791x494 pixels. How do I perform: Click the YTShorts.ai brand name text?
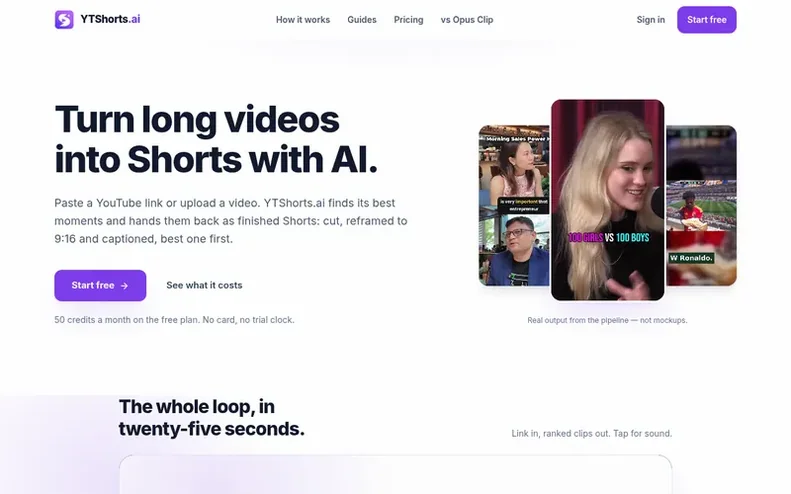coord(110,19)
